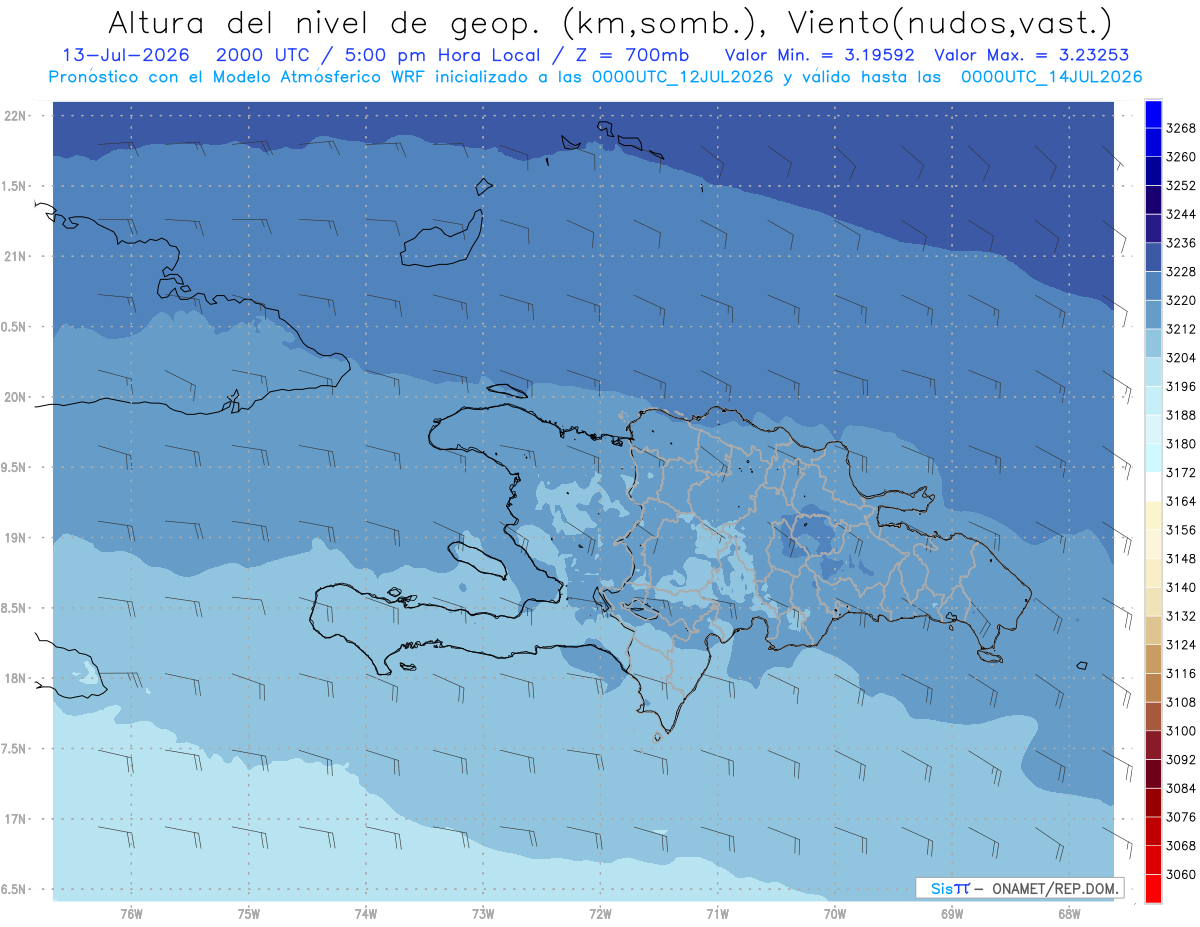
Task: Click the longitude label "70W"
Action: tap(834, 914)
